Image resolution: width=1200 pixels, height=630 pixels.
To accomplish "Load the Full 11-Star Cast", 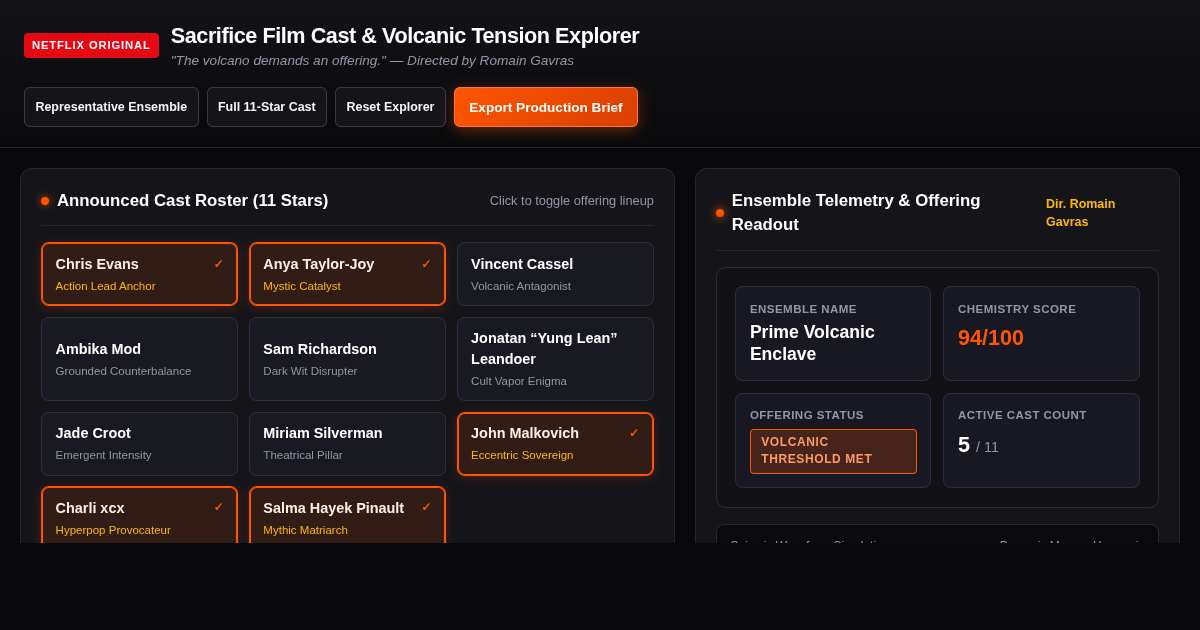I will [x=267, y=107].
